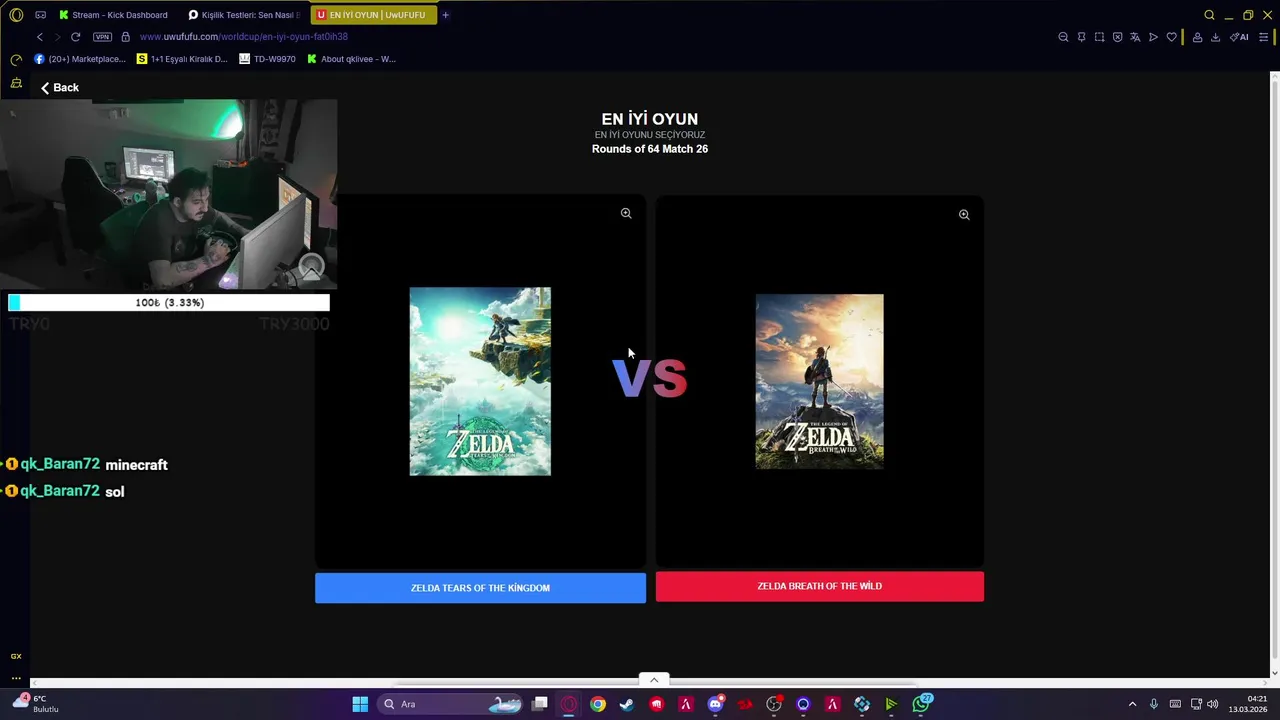Select the Breath of the Wild cover thumbnail
The width and height of the screenshot is (1280, 720).
[819, 381]
